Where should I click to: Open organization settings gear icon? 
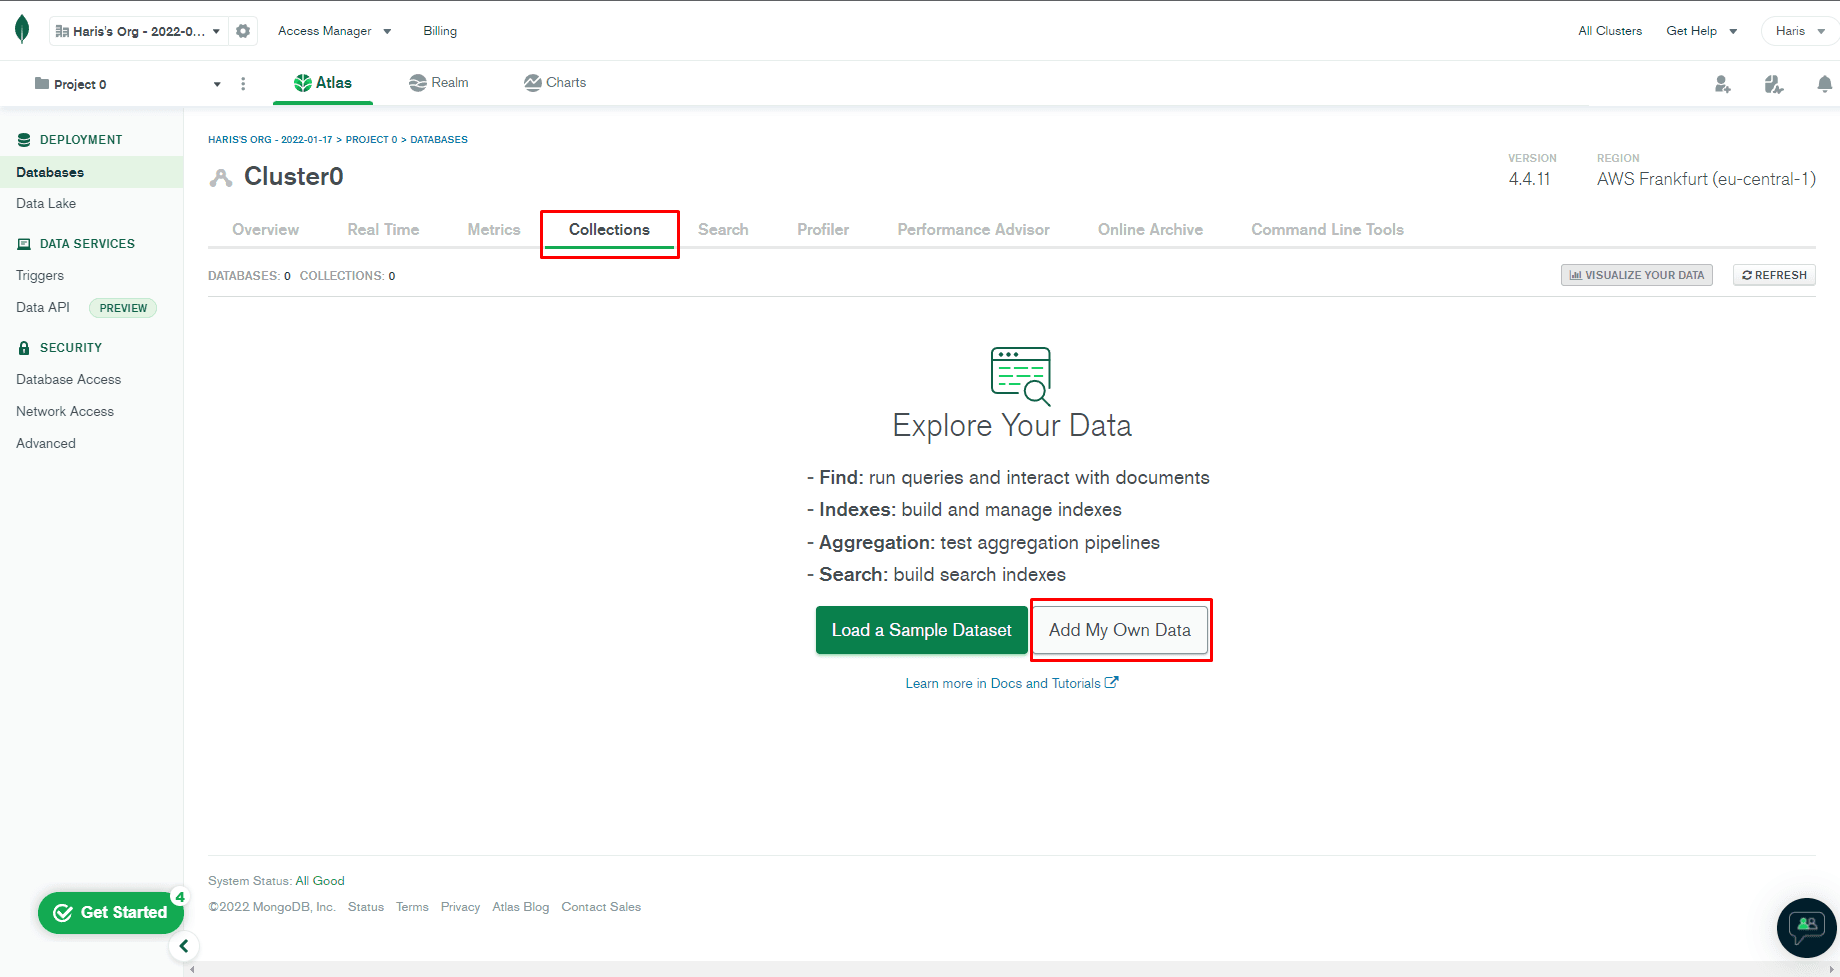[x=243, y=31]
